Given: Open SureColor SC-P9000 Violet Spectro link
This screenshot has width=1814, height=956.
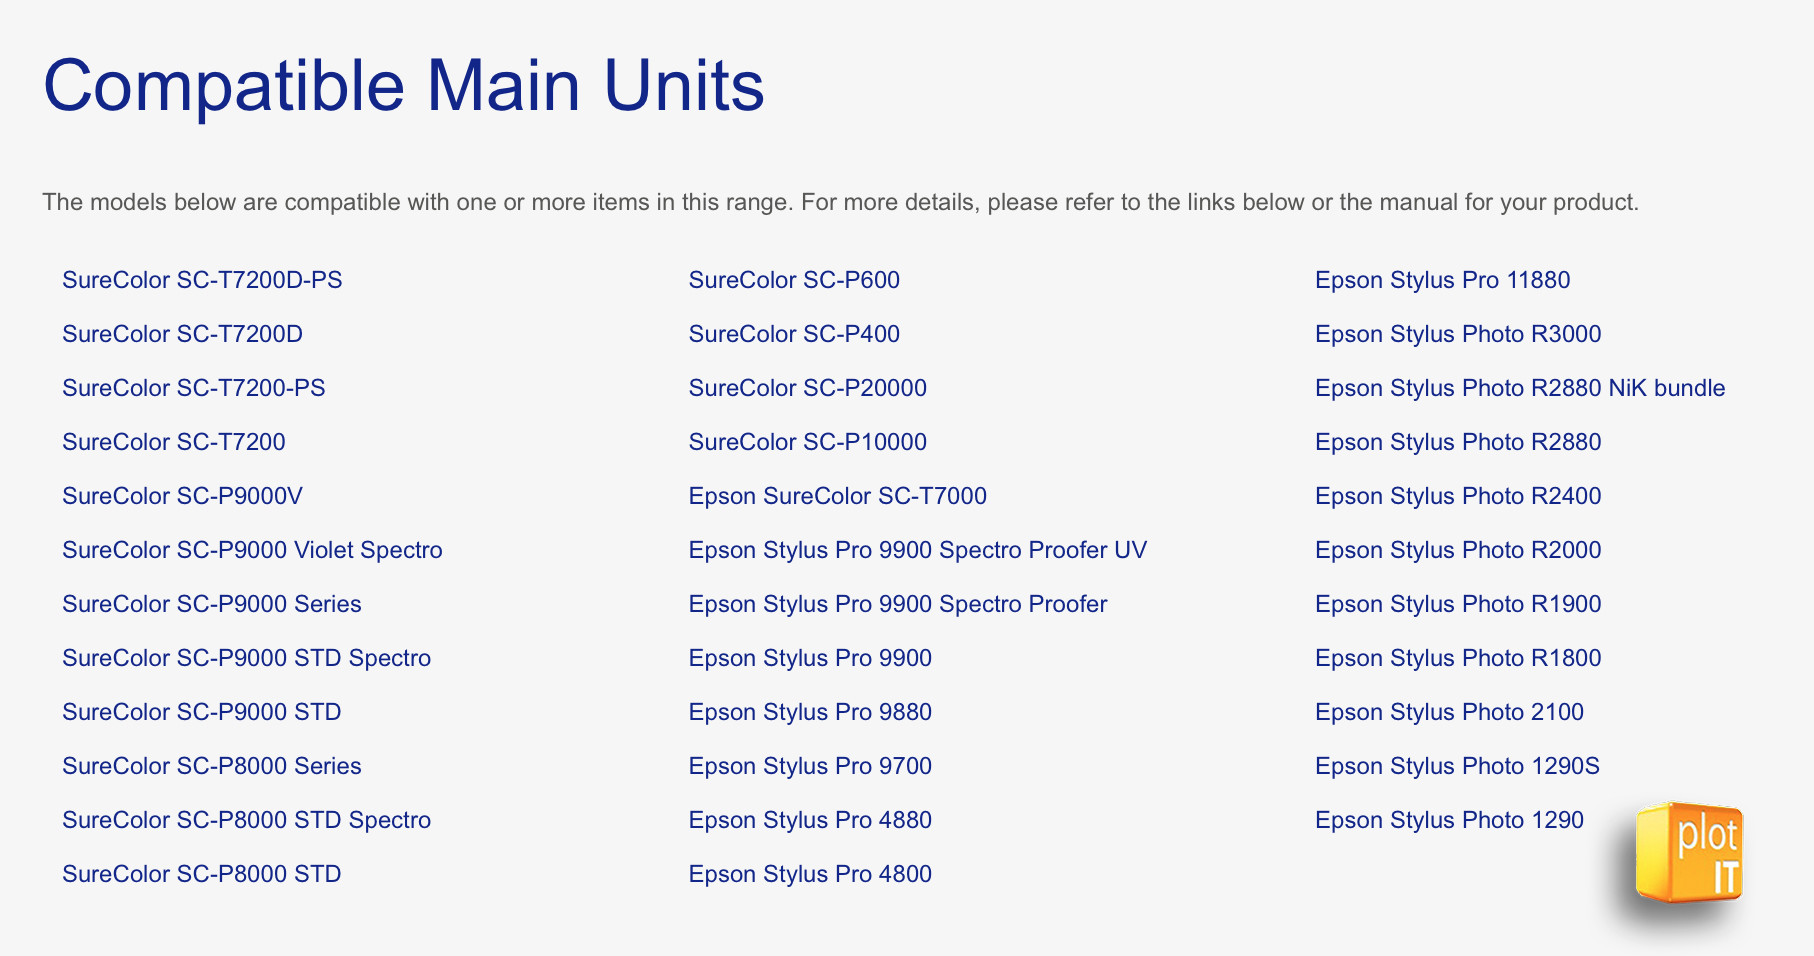Looking at the screenshot, I should click(252, 550).
